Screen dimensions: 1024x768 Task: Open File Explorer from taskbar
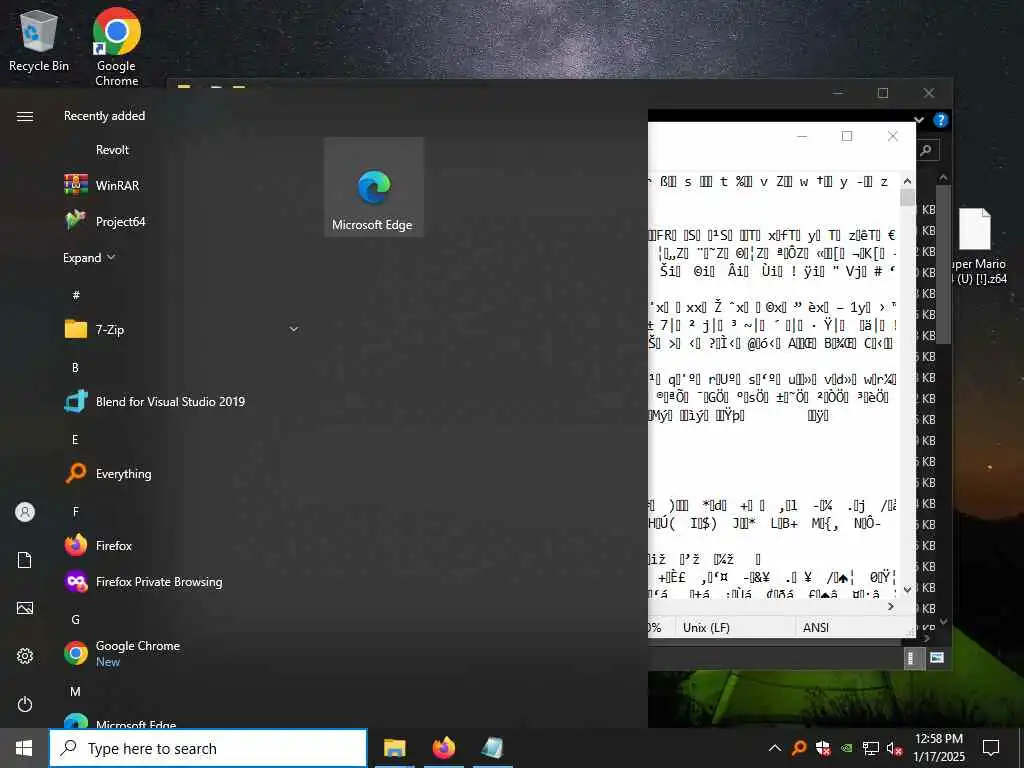click(x=394, y=748)
